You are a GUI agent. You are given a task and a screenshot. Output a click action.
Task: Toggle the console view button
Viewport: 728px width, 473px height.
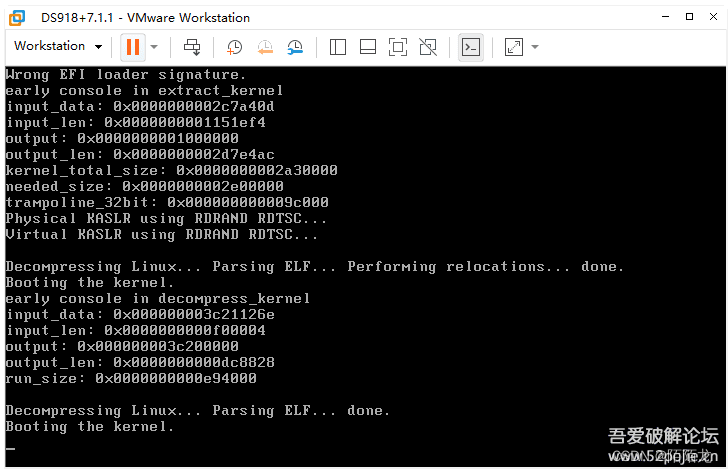(x=471, y=47)
